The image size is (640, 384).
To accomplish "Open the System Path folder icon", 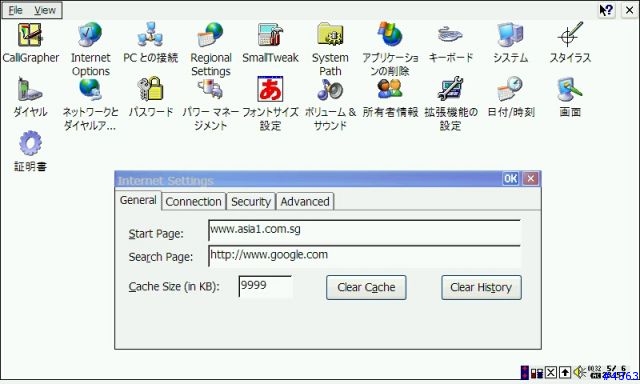I will pos(330,34).
